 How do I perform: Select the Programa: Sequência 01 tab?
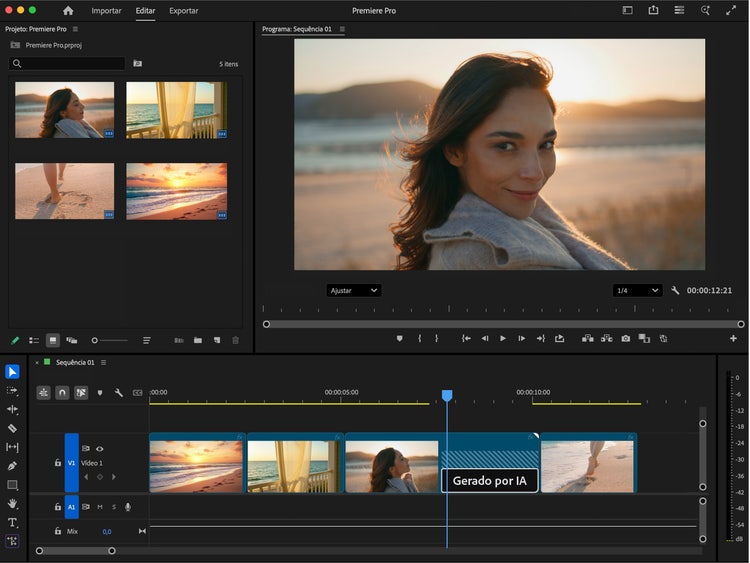click(297, 29)
